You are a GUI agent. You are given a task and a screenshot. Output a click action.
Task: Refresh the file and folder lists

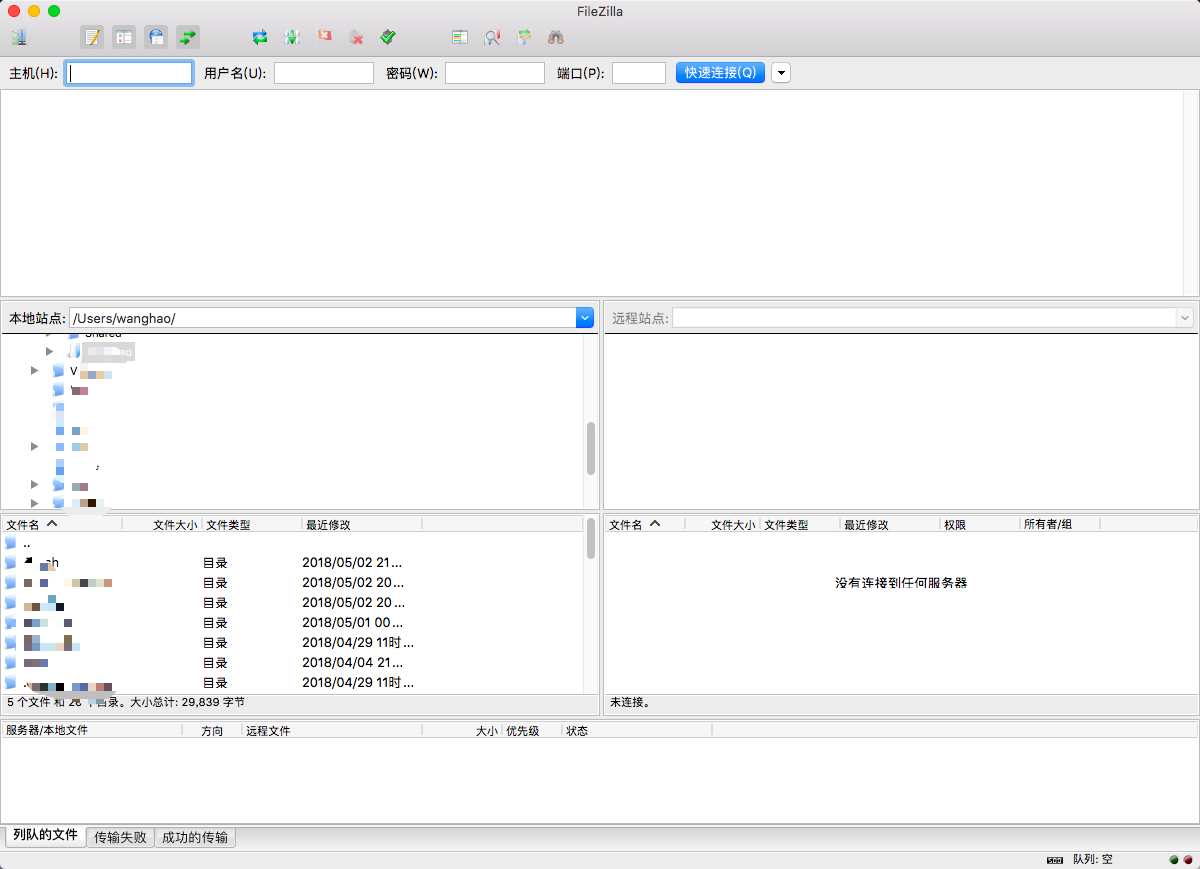coord(260,38)
